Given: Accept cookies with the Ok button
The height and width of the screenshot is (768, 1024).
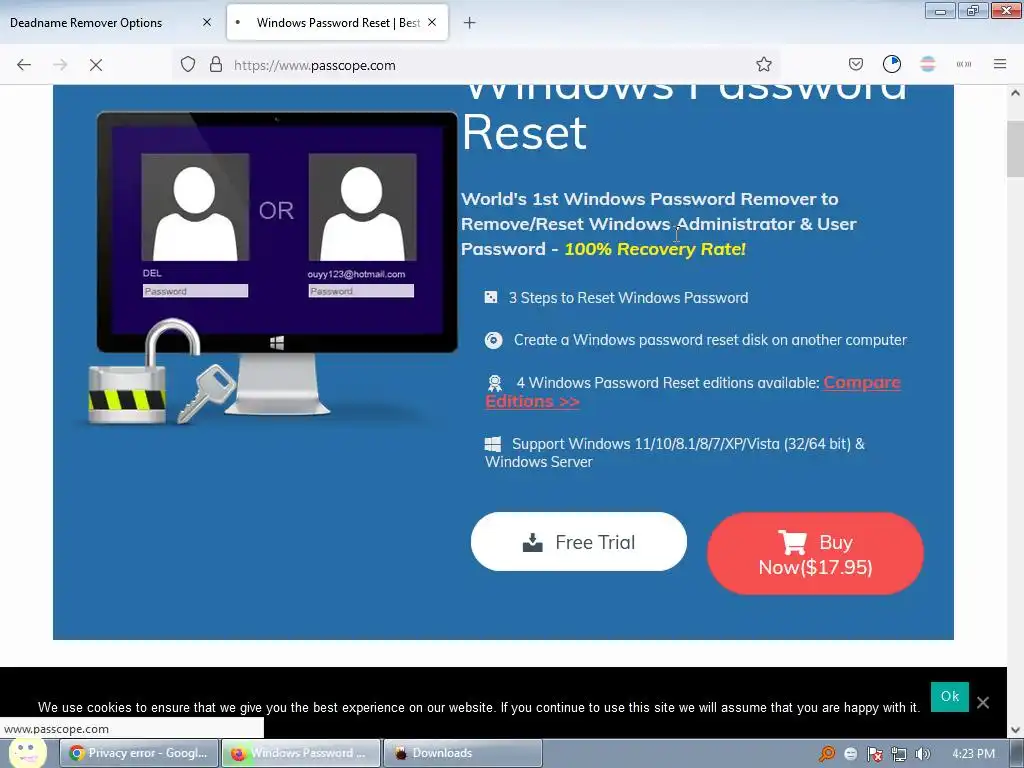Looking at the screenshot, I should (950, 696).
